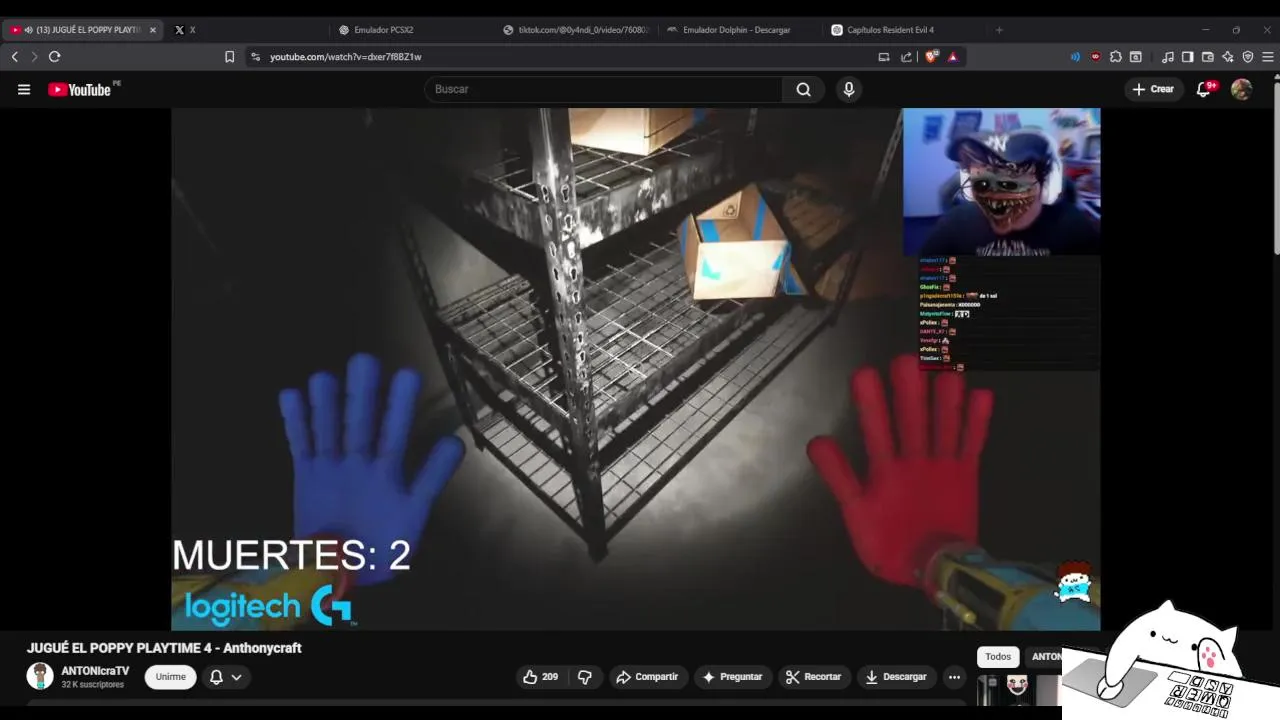The image size is (1280, 720).
Task: Click the video title JUGUÉ EL POPPY PLAYTIME 4
Action: 164,648
